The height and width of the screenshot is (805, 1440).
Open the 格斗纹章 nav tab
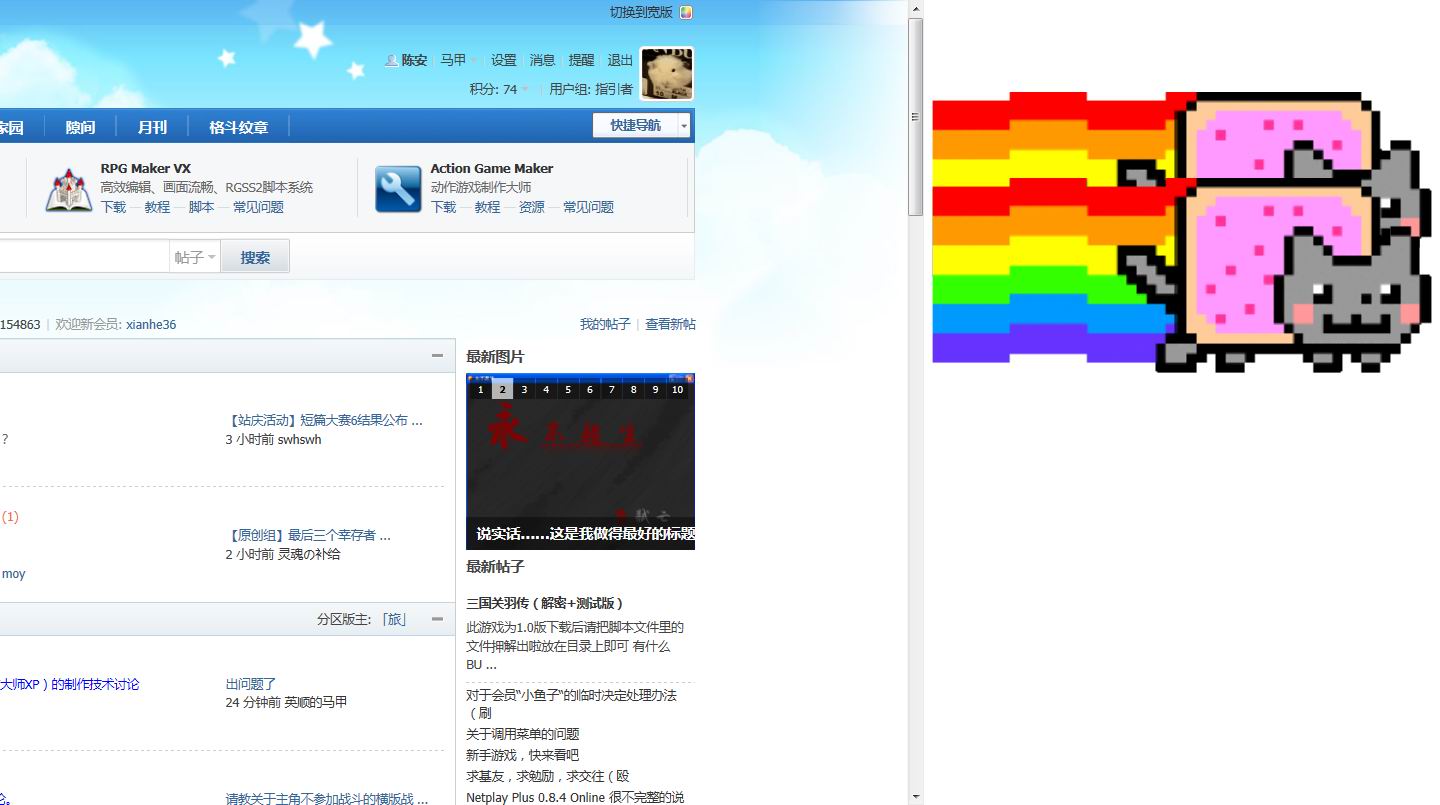click(x=239, y=127)
